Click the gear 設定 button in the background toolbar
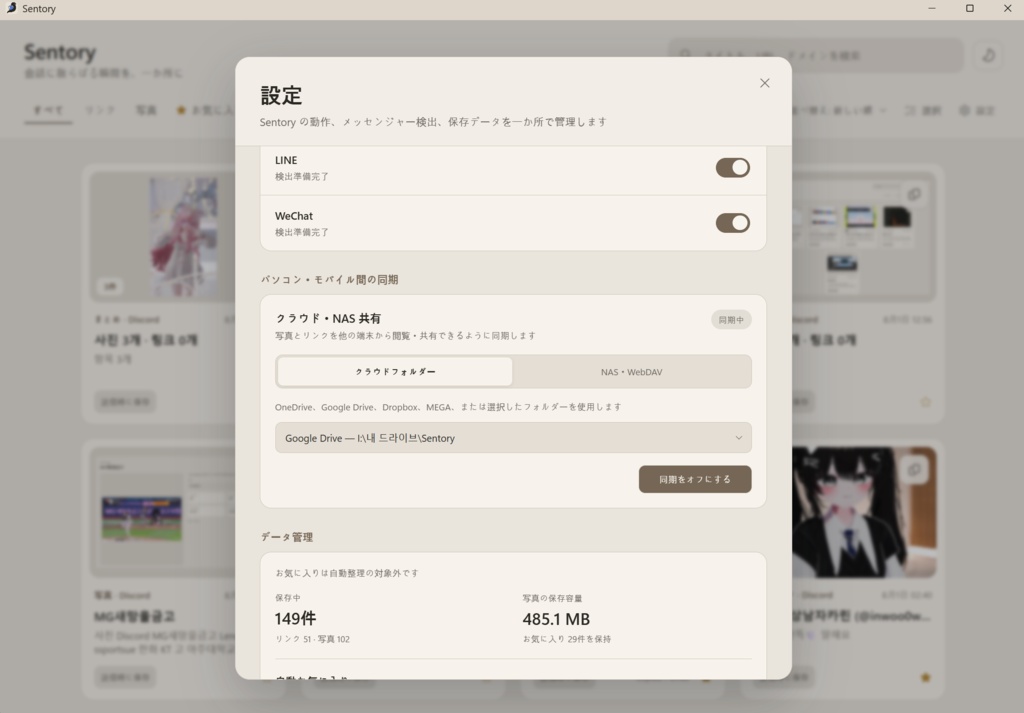The width and height of the screenshot is (1024, 713). (977, 110)
